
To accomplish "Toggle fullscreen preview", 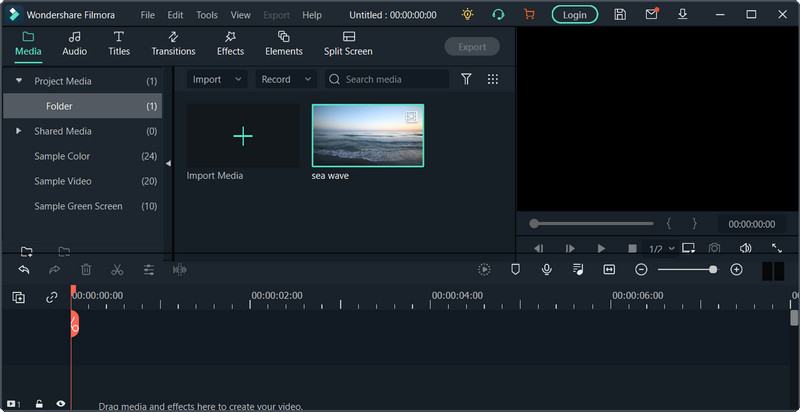I will [777, 248].
